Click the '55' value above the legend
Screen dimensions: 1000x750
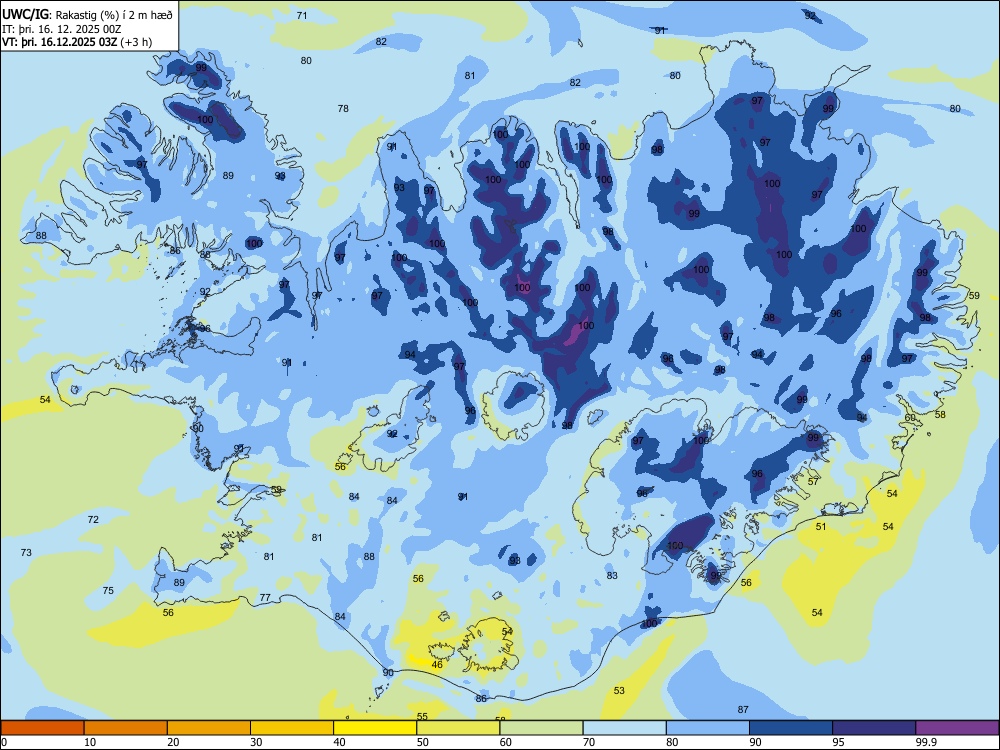(422, 717)
